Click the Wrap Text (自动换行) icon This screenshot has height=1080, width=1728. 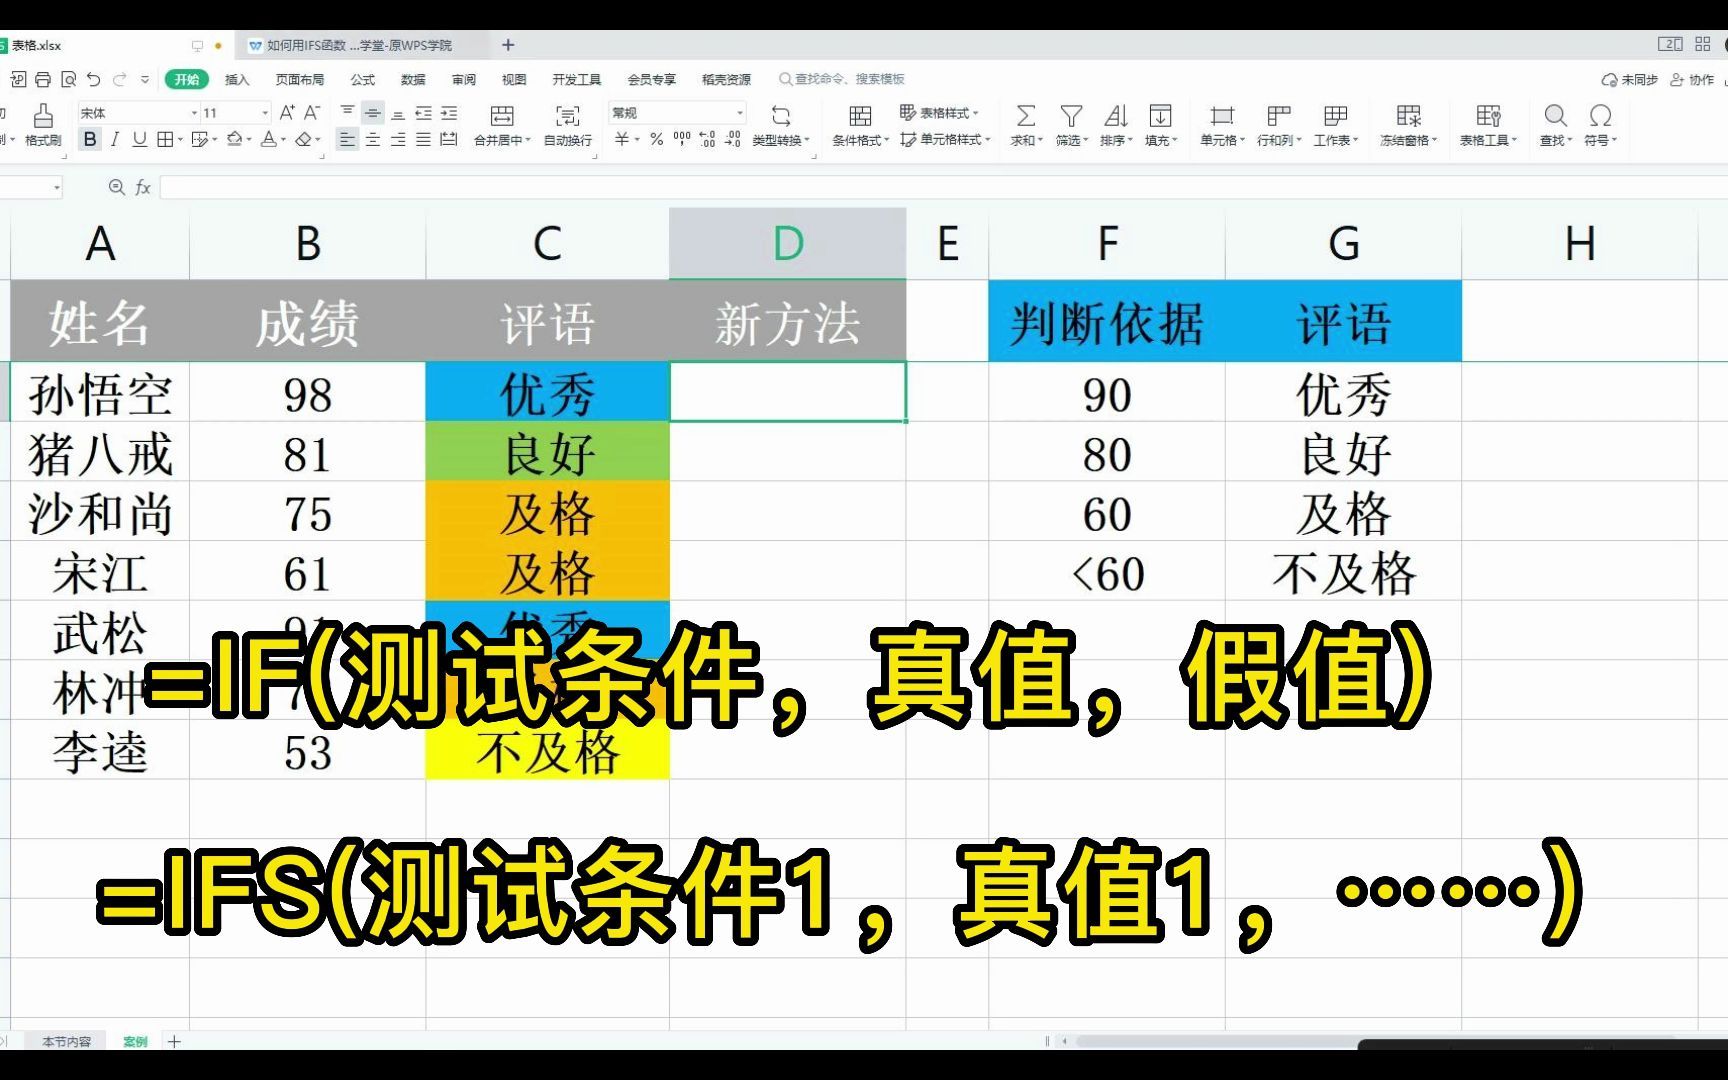tap(567, 115)
